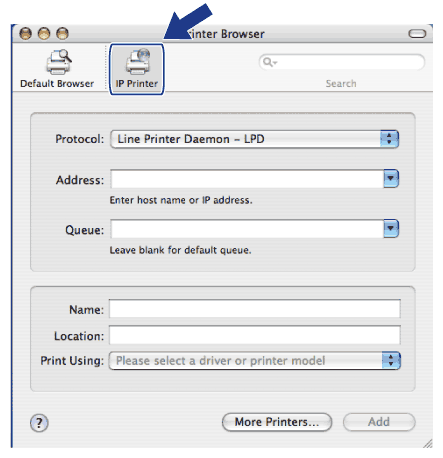Close the Printer Browser window
The width and height of the screenshot is (443, 458).
(25, 33)
